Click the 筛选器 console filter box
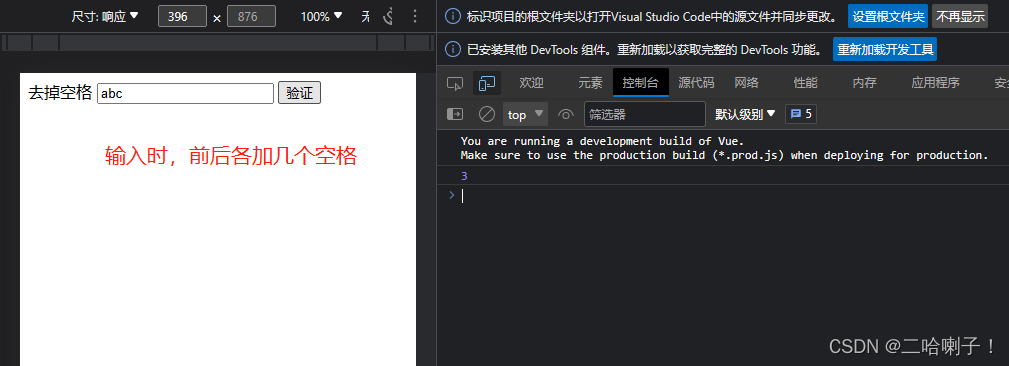The width and height of the screenshot is (1009, 366). [645, 114]
